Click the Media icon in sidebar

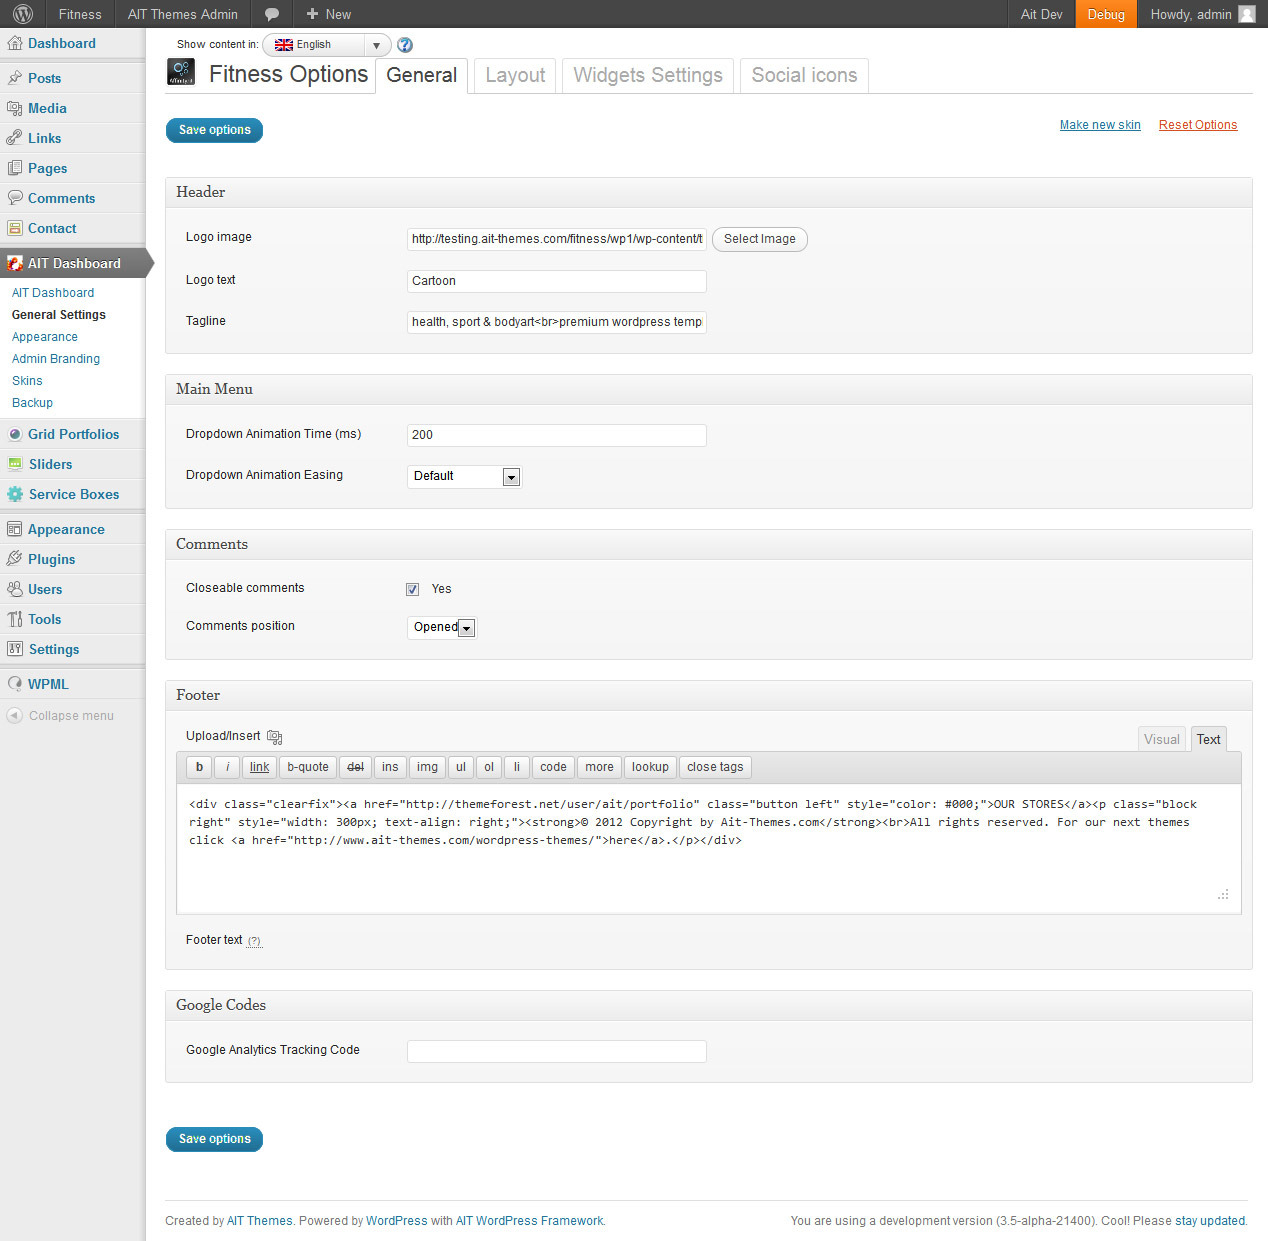coord(15,108)
